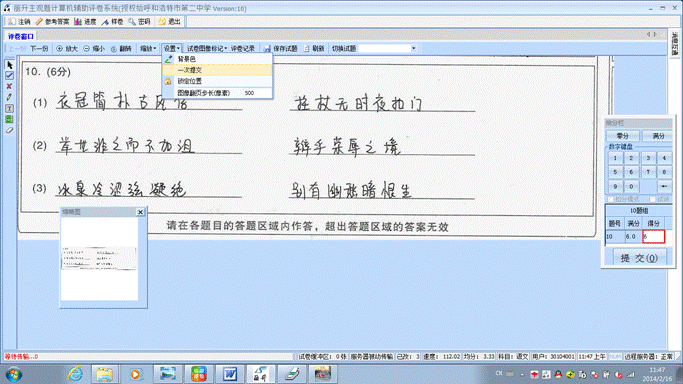Expand the 试卷图像标记 dropdown
Screen dimensions: 683x384
(207, 49)
